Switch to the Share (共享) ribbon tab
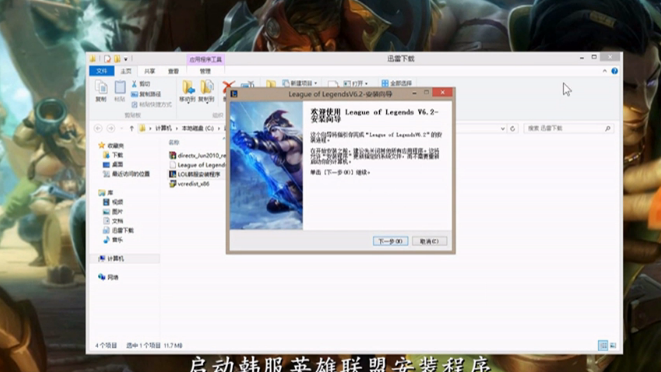The height and width of the screenshot is (372, 661). pyautogui.click(x=149, y=71)
